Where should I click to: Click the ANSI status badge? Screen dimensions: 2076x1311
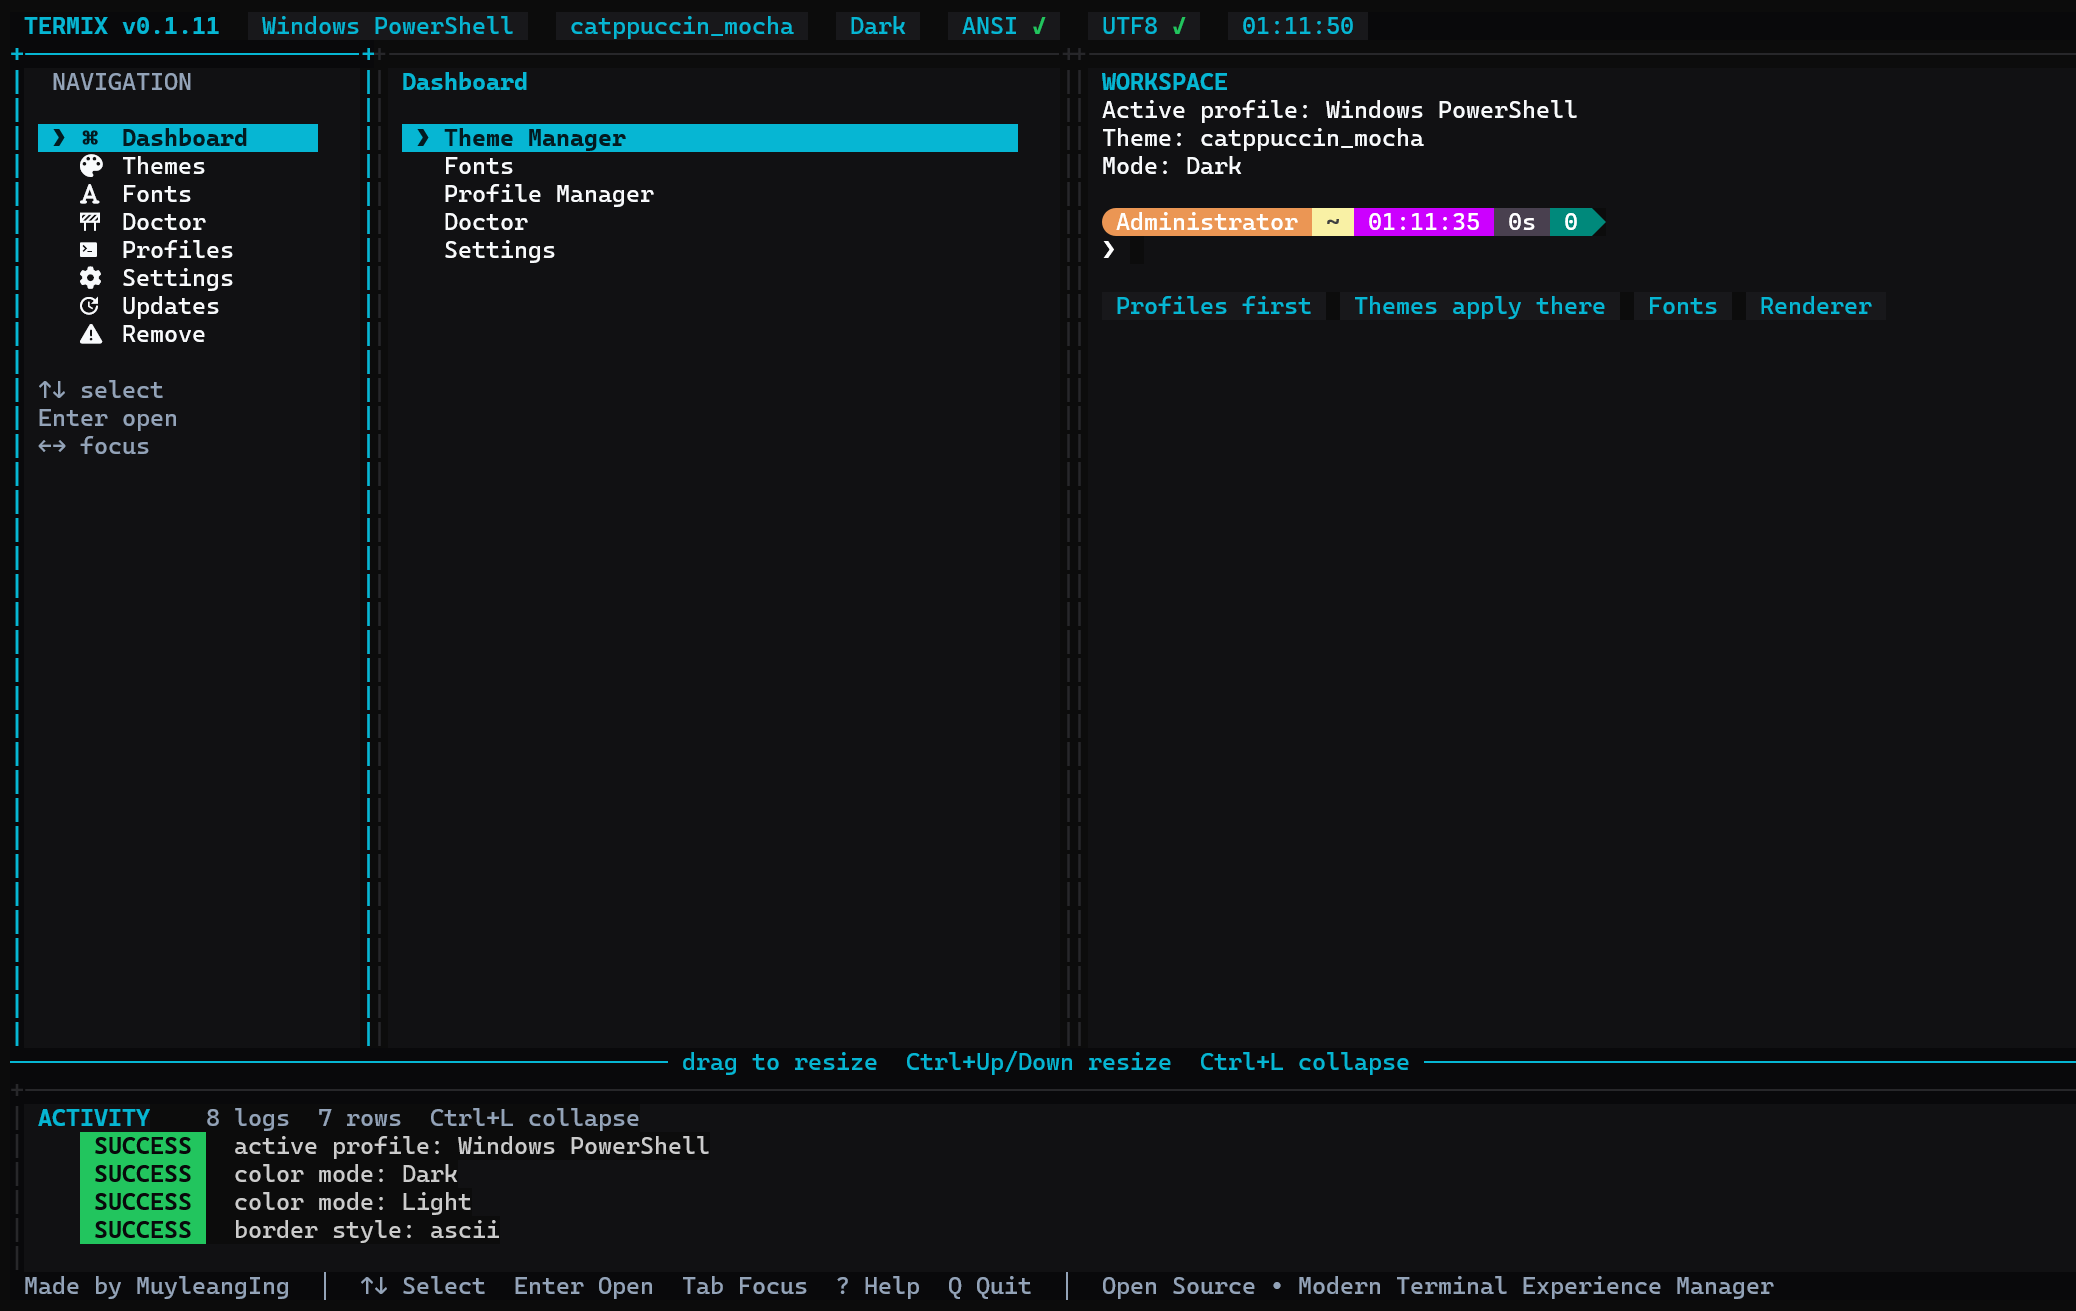pyautogui.click(x=1003, y=26)
